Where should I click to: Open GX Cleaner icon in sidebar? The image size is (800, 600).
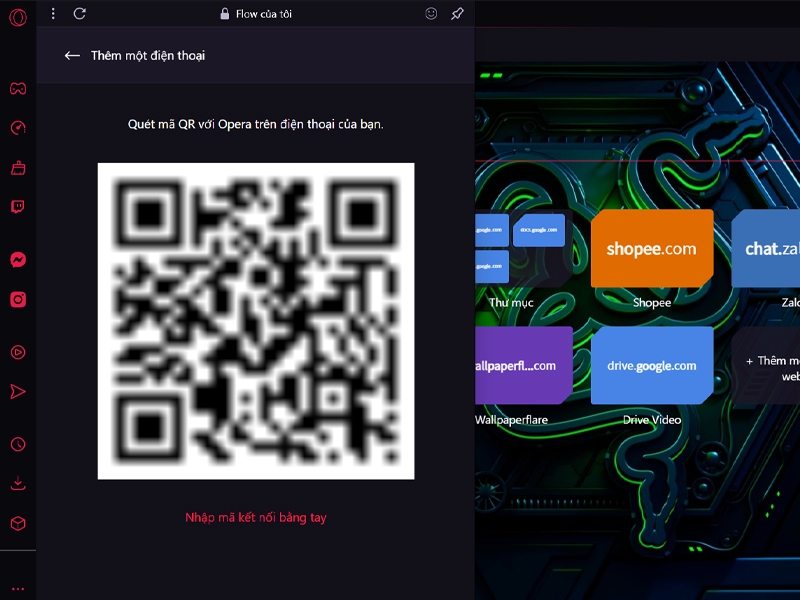click(x=18, y=168)
